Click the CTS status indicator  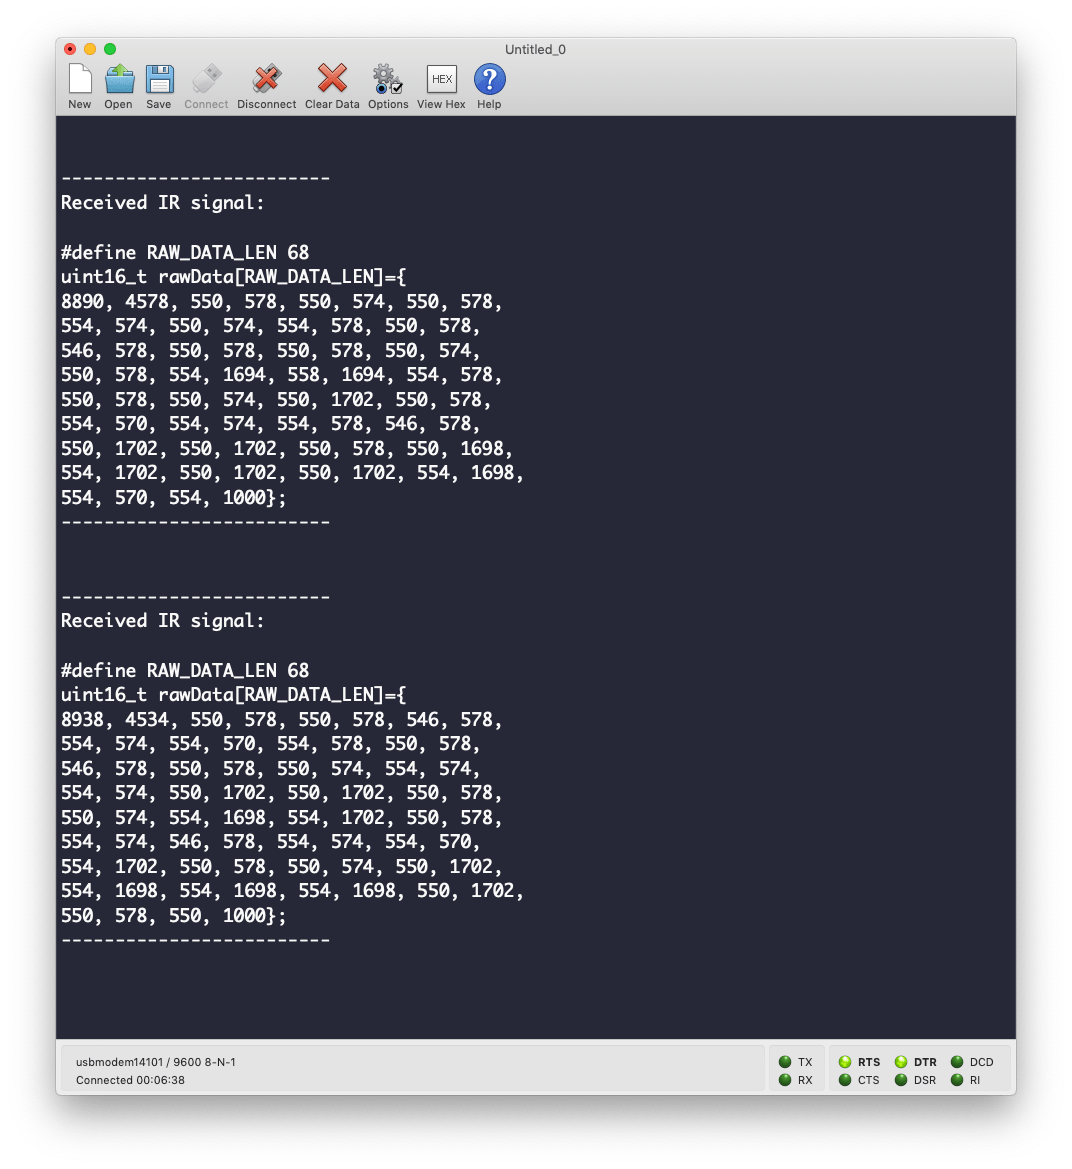845,1080
